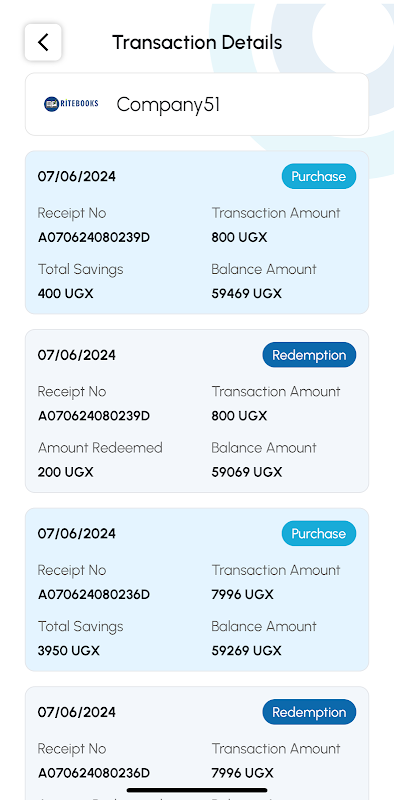This screenshot has height=800, width=394.
Task: Tap the first Redemption badge
Action: click(x=309, y=355)
